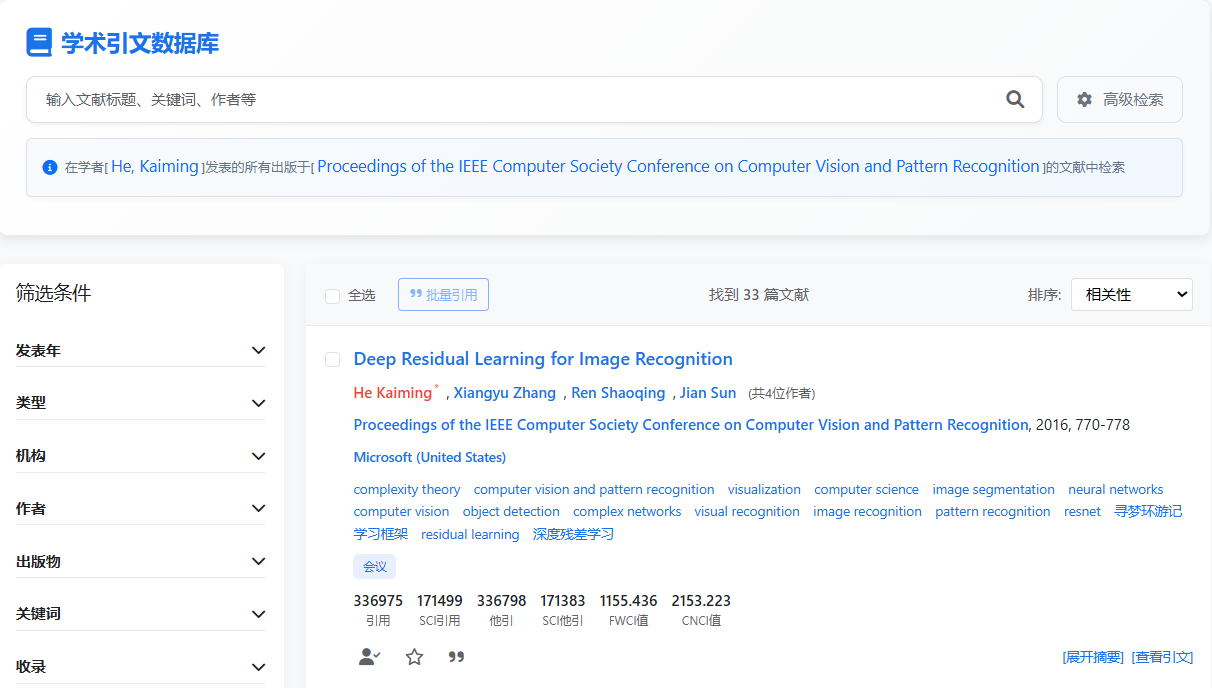Open Deep Residual Learning for Image Recognition title
Image resolution: width=1212 pixels, height=688 pixels.
coord(543,359)
